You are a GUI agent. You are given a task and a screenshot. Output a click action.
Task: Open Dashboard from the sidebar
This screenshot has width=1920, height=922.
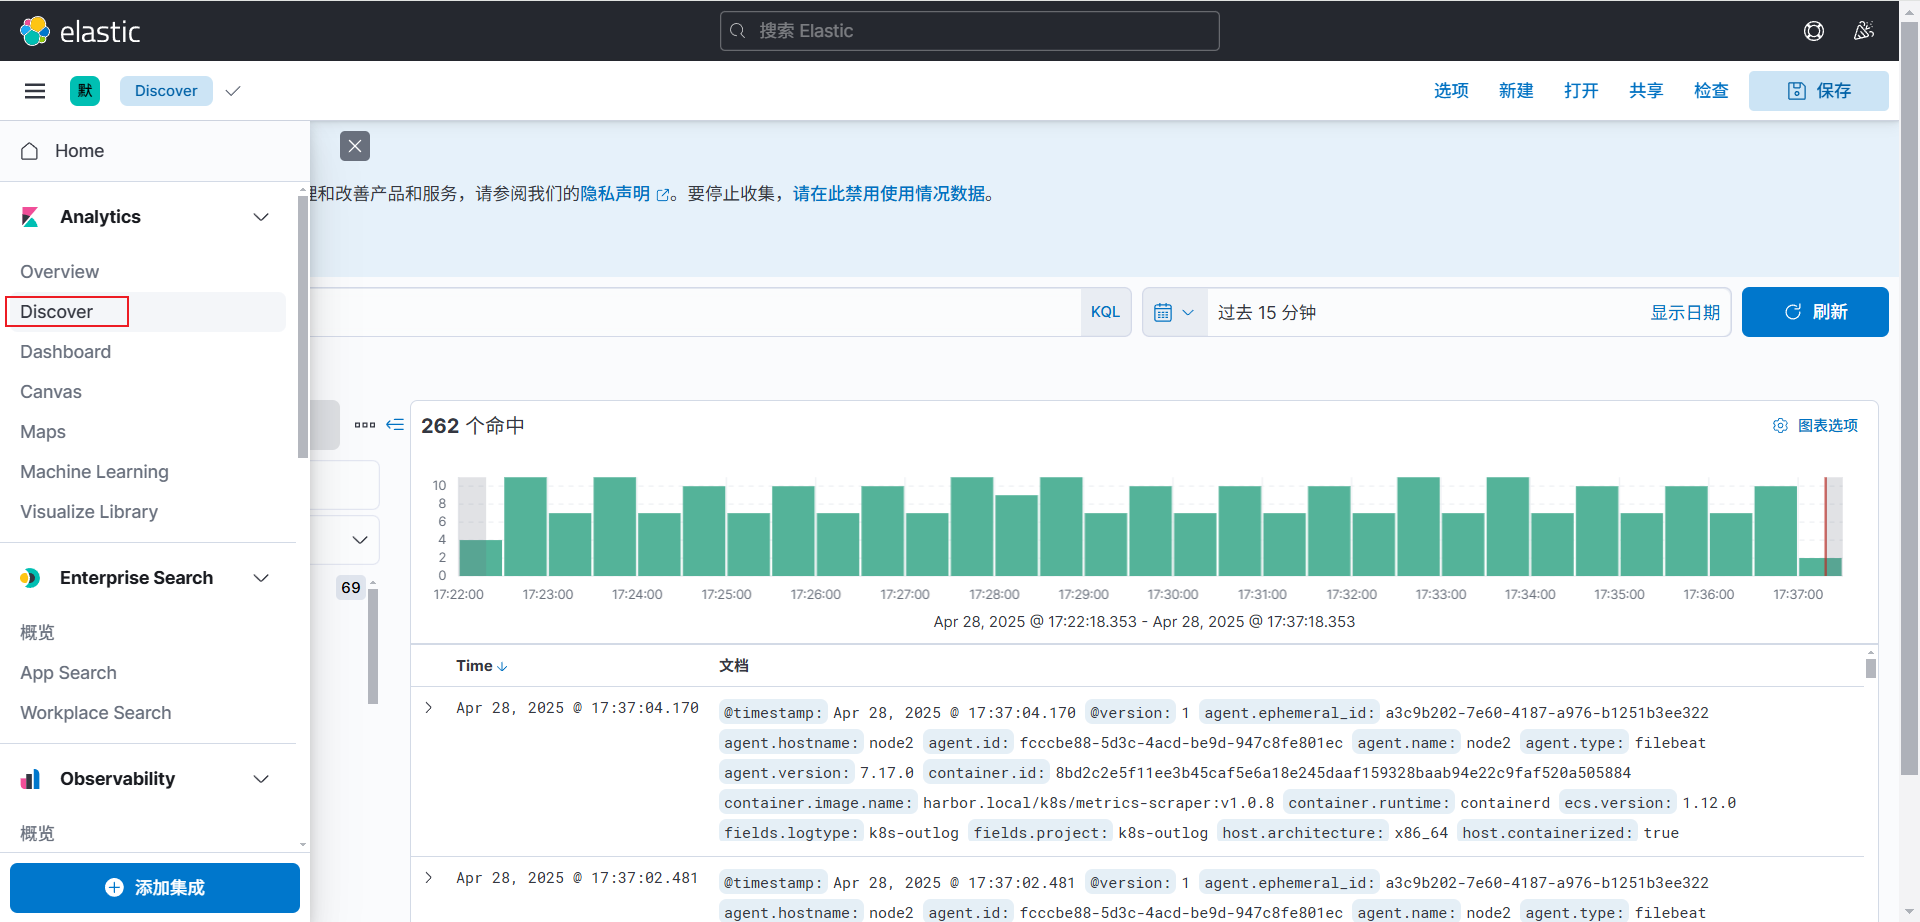pyautogui.click(x=65, y=352)
